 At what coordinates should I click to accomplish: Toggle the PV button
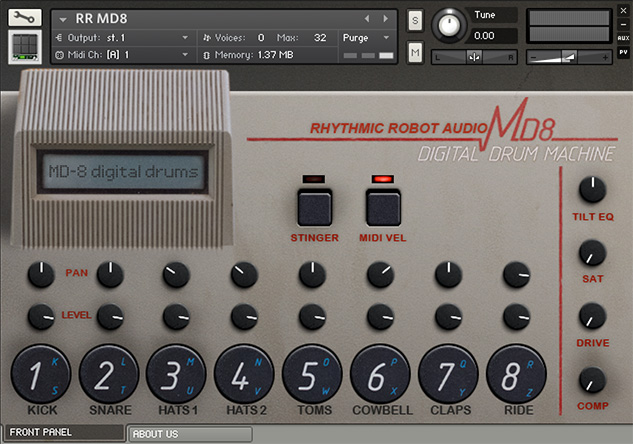[623, 52]
